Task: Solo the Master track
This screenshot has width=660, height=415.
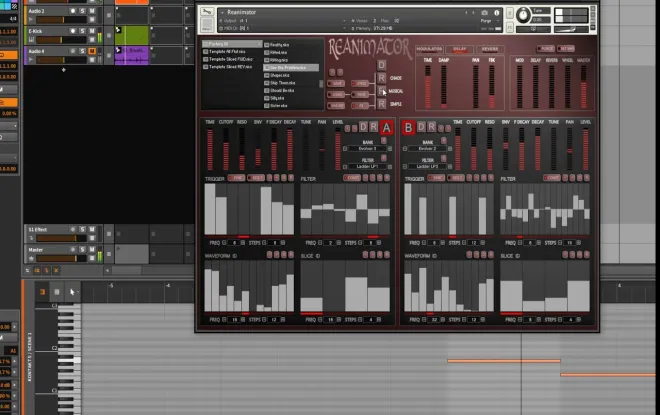Action: [82, 250]
